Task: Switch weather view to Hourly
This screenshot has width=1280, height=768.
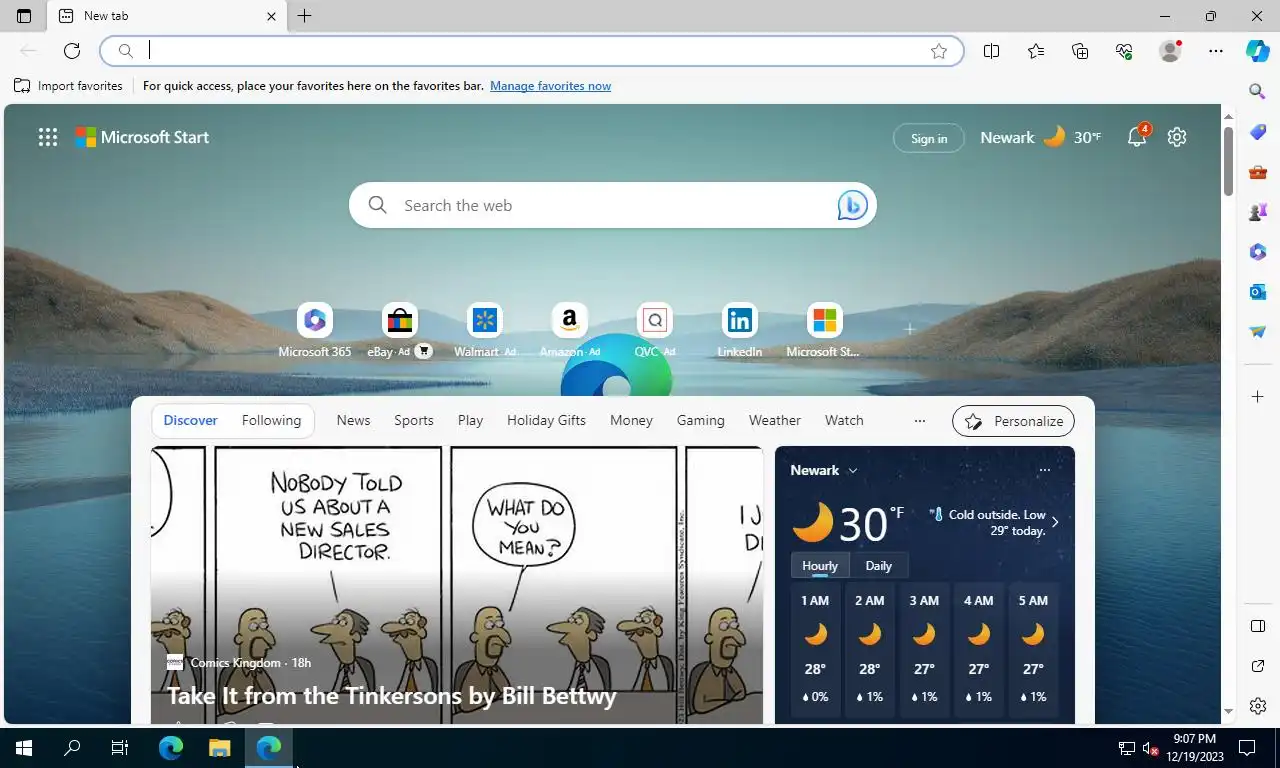Action: [820, 566]
